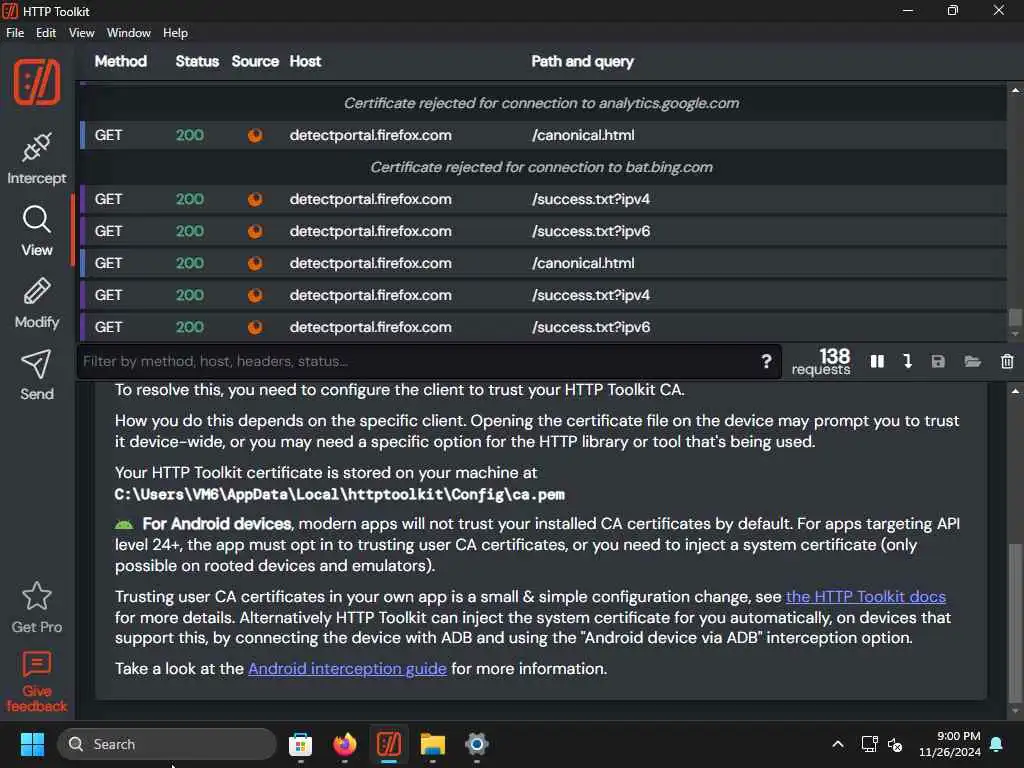Open the Edit menu
This screenshot has height=768, width=1024.
point(46,33)
